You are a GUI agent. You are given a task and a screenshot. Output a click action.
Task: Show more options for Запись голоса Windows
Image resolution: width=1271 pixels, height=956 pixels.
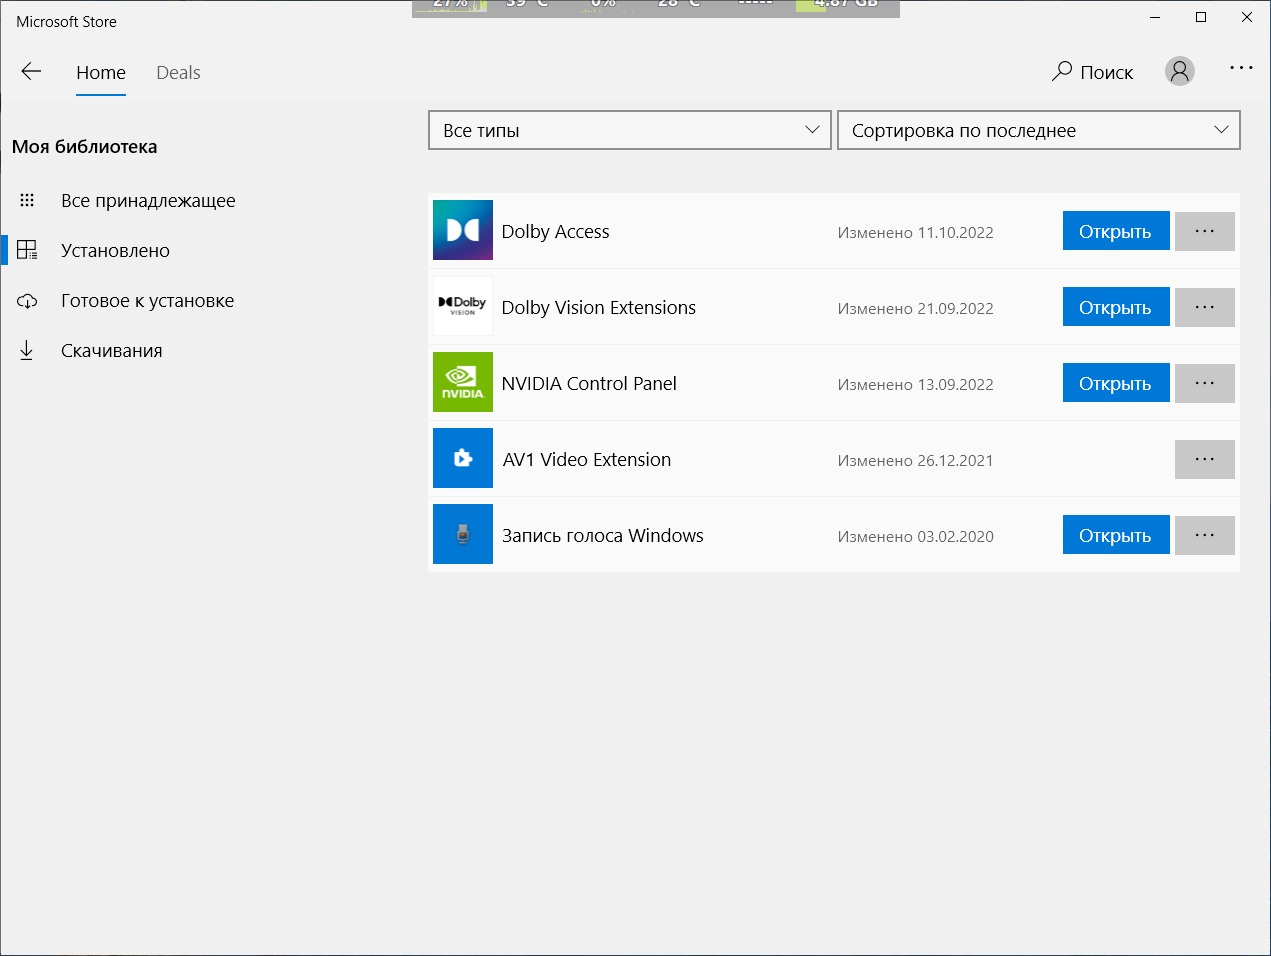click(x=1205, y=535)
